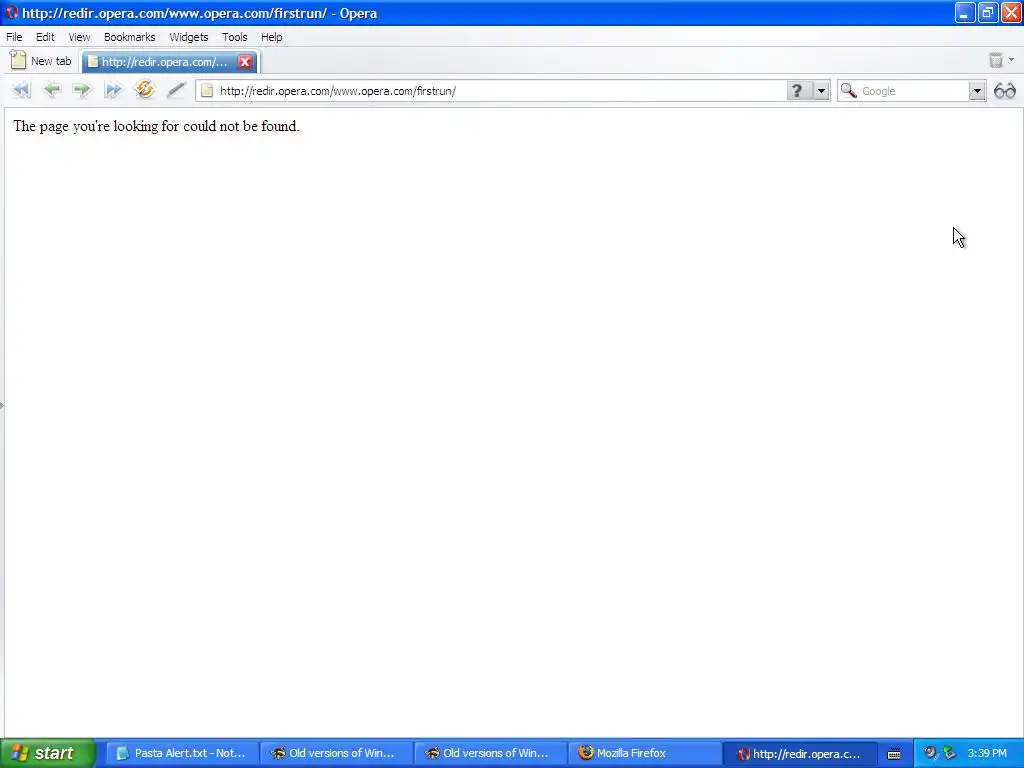
Task: Click the keyboard icon in taskbar
Action: click(894, 754)
